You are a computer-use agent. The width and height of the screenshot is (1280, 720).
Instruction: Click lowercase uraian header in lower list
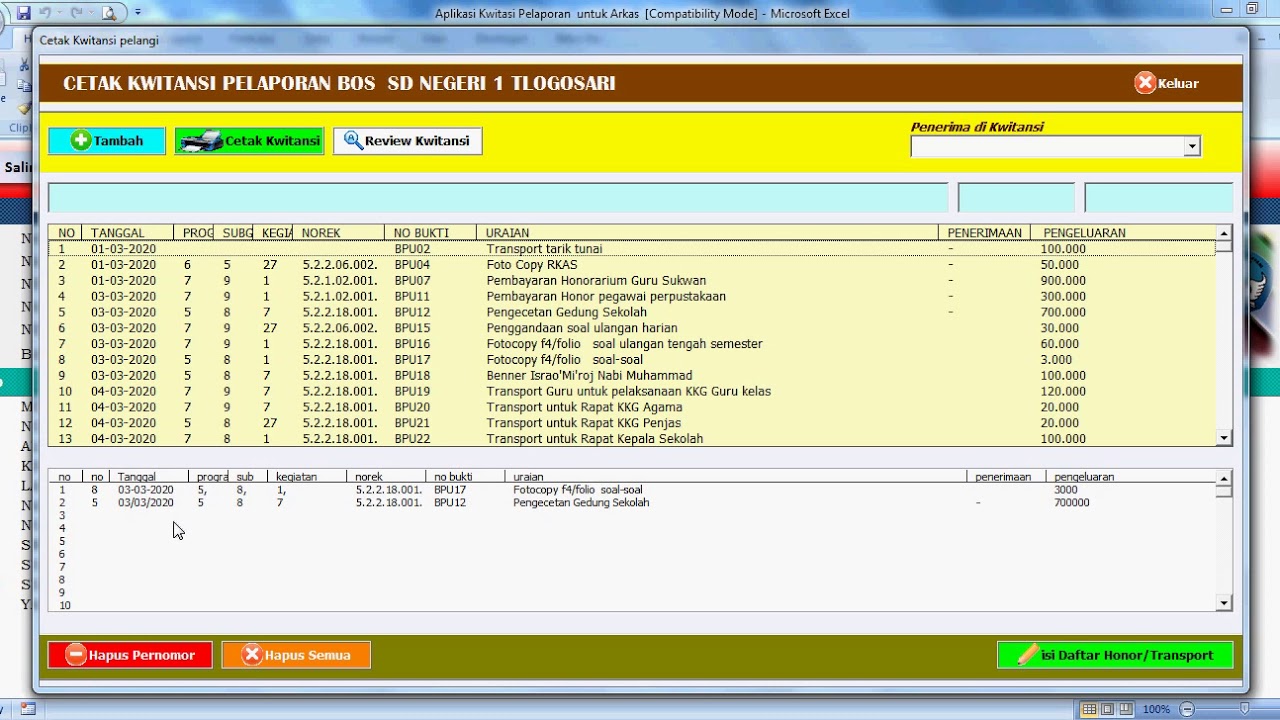pyautogui.click(x=528, y=477)
